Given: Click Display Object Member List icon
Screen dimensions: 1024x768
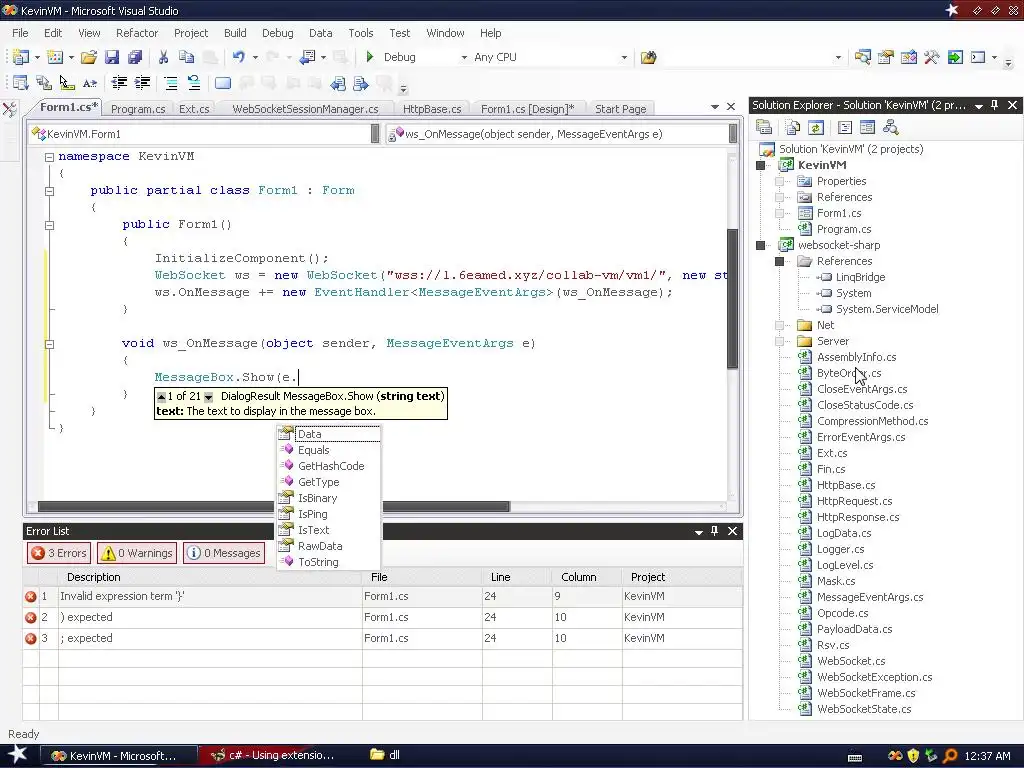Looking at the screenshot, I should 20,82.
